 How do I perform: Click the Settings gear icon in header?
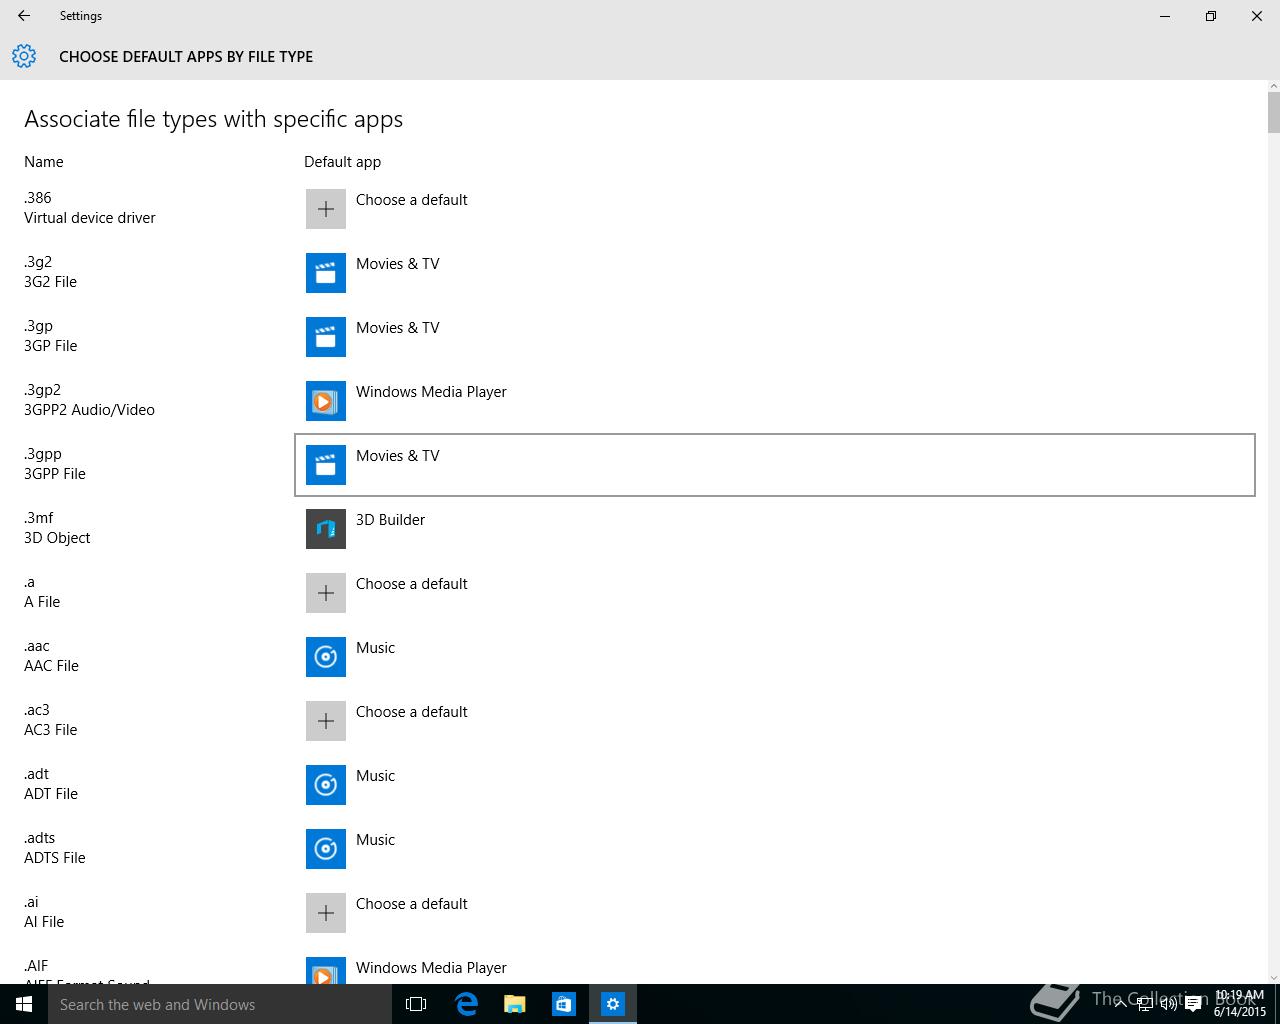[x=24, y=56]
